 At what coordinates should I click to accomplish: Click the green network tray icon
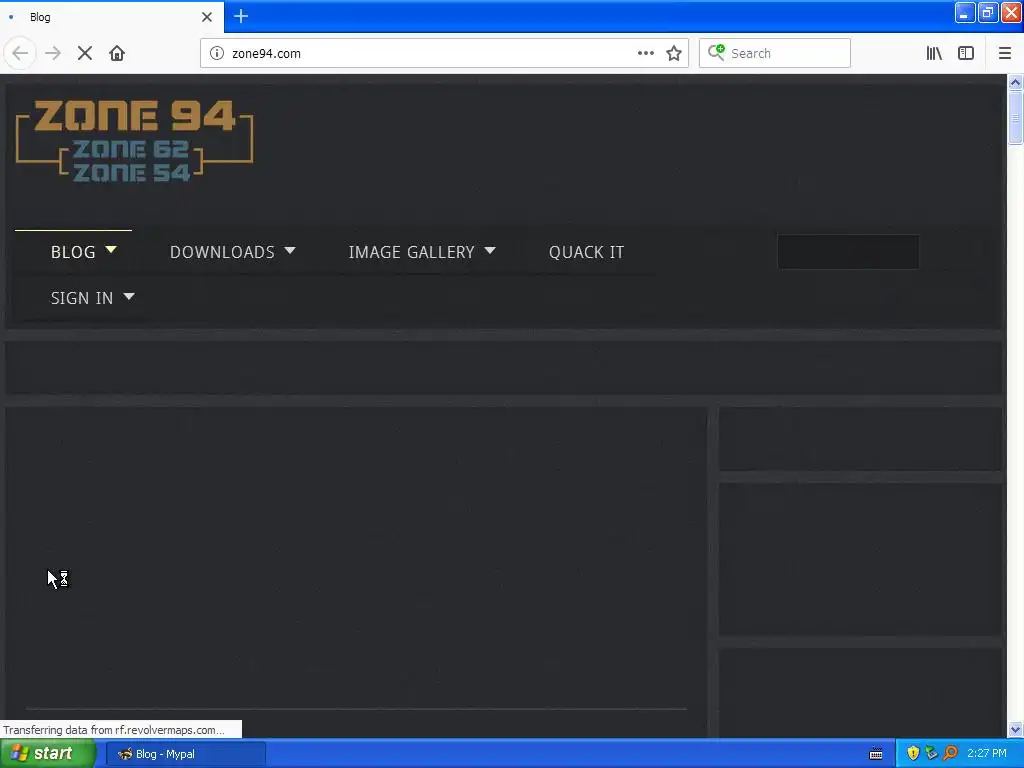[931, 753]
